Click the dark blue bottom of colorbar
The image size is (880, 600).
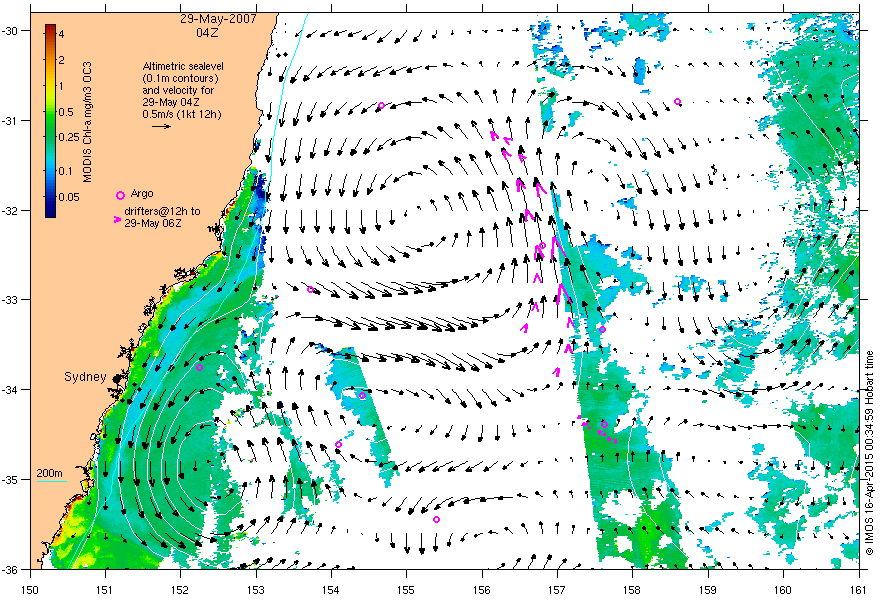click(x=50, y=212)
